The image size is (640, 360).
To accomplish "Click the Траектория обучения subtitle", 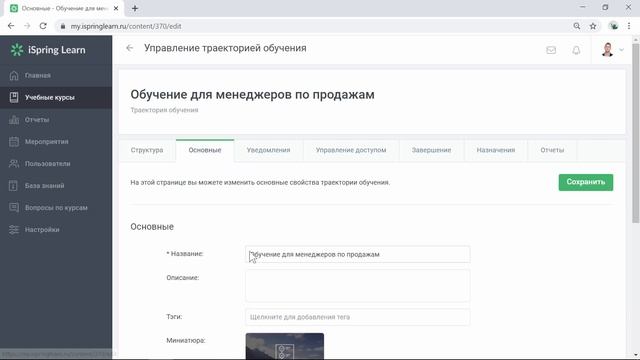I will click(x=164, y=110).
